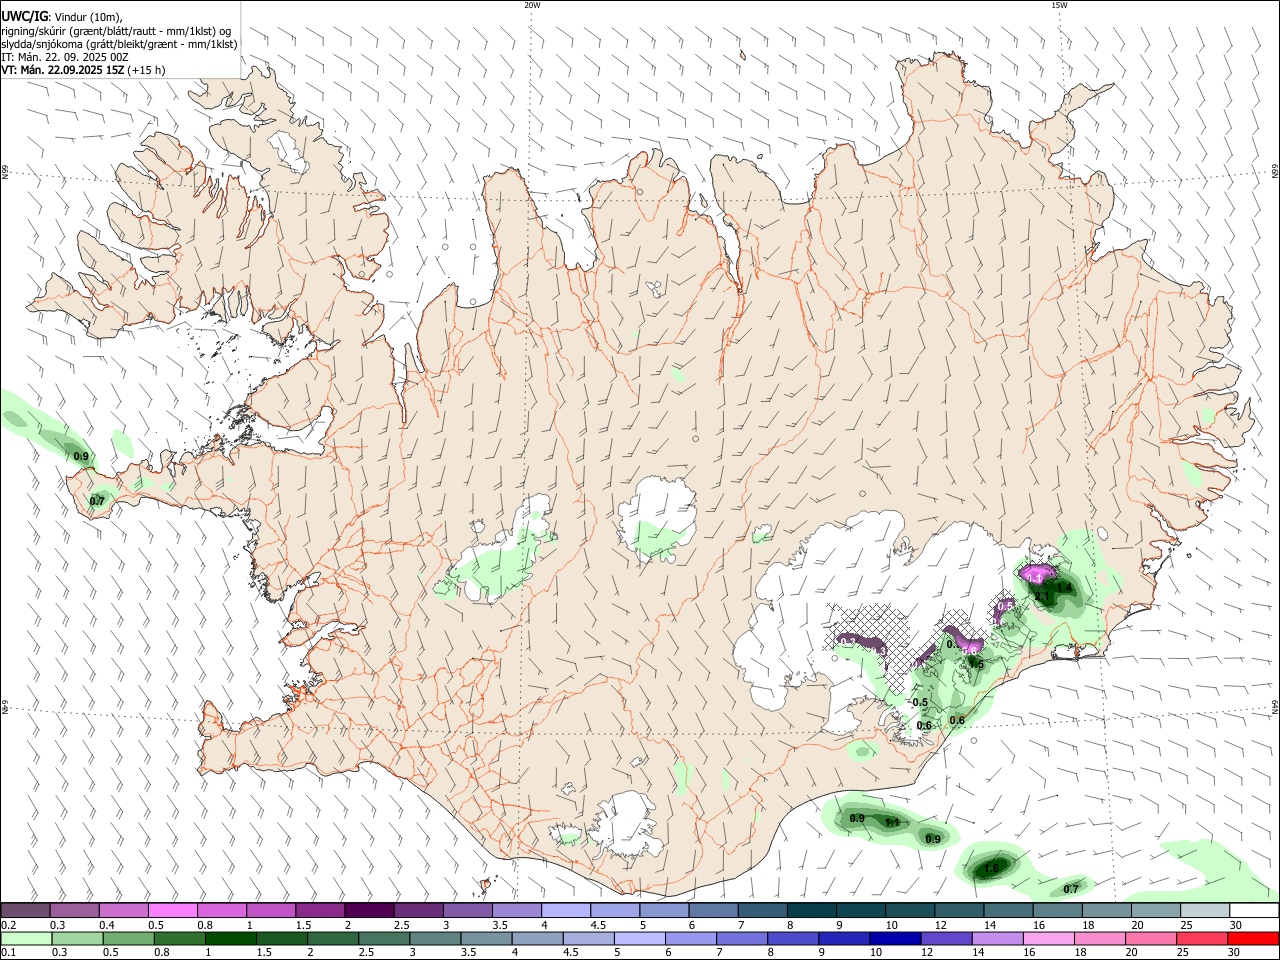Select the pale grey snow swatch labeled 25
The height and width of the screenshot is (960, 1280).
pos(1205,910)
